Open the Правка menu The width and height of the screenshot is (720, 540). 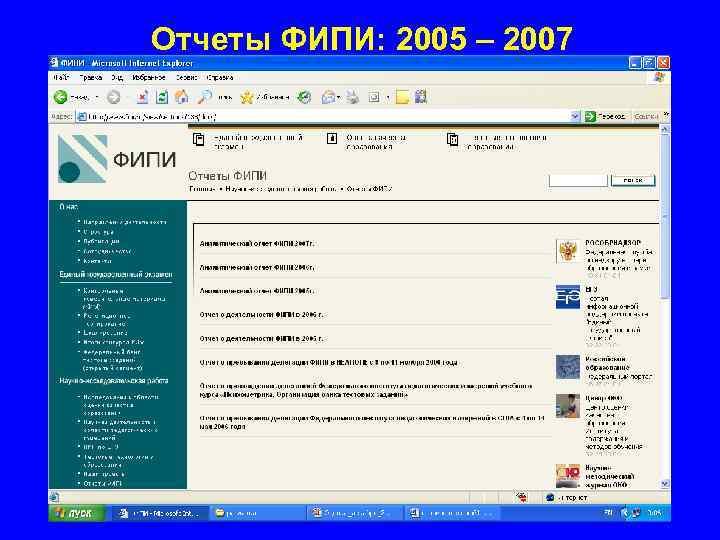point(90,78)
